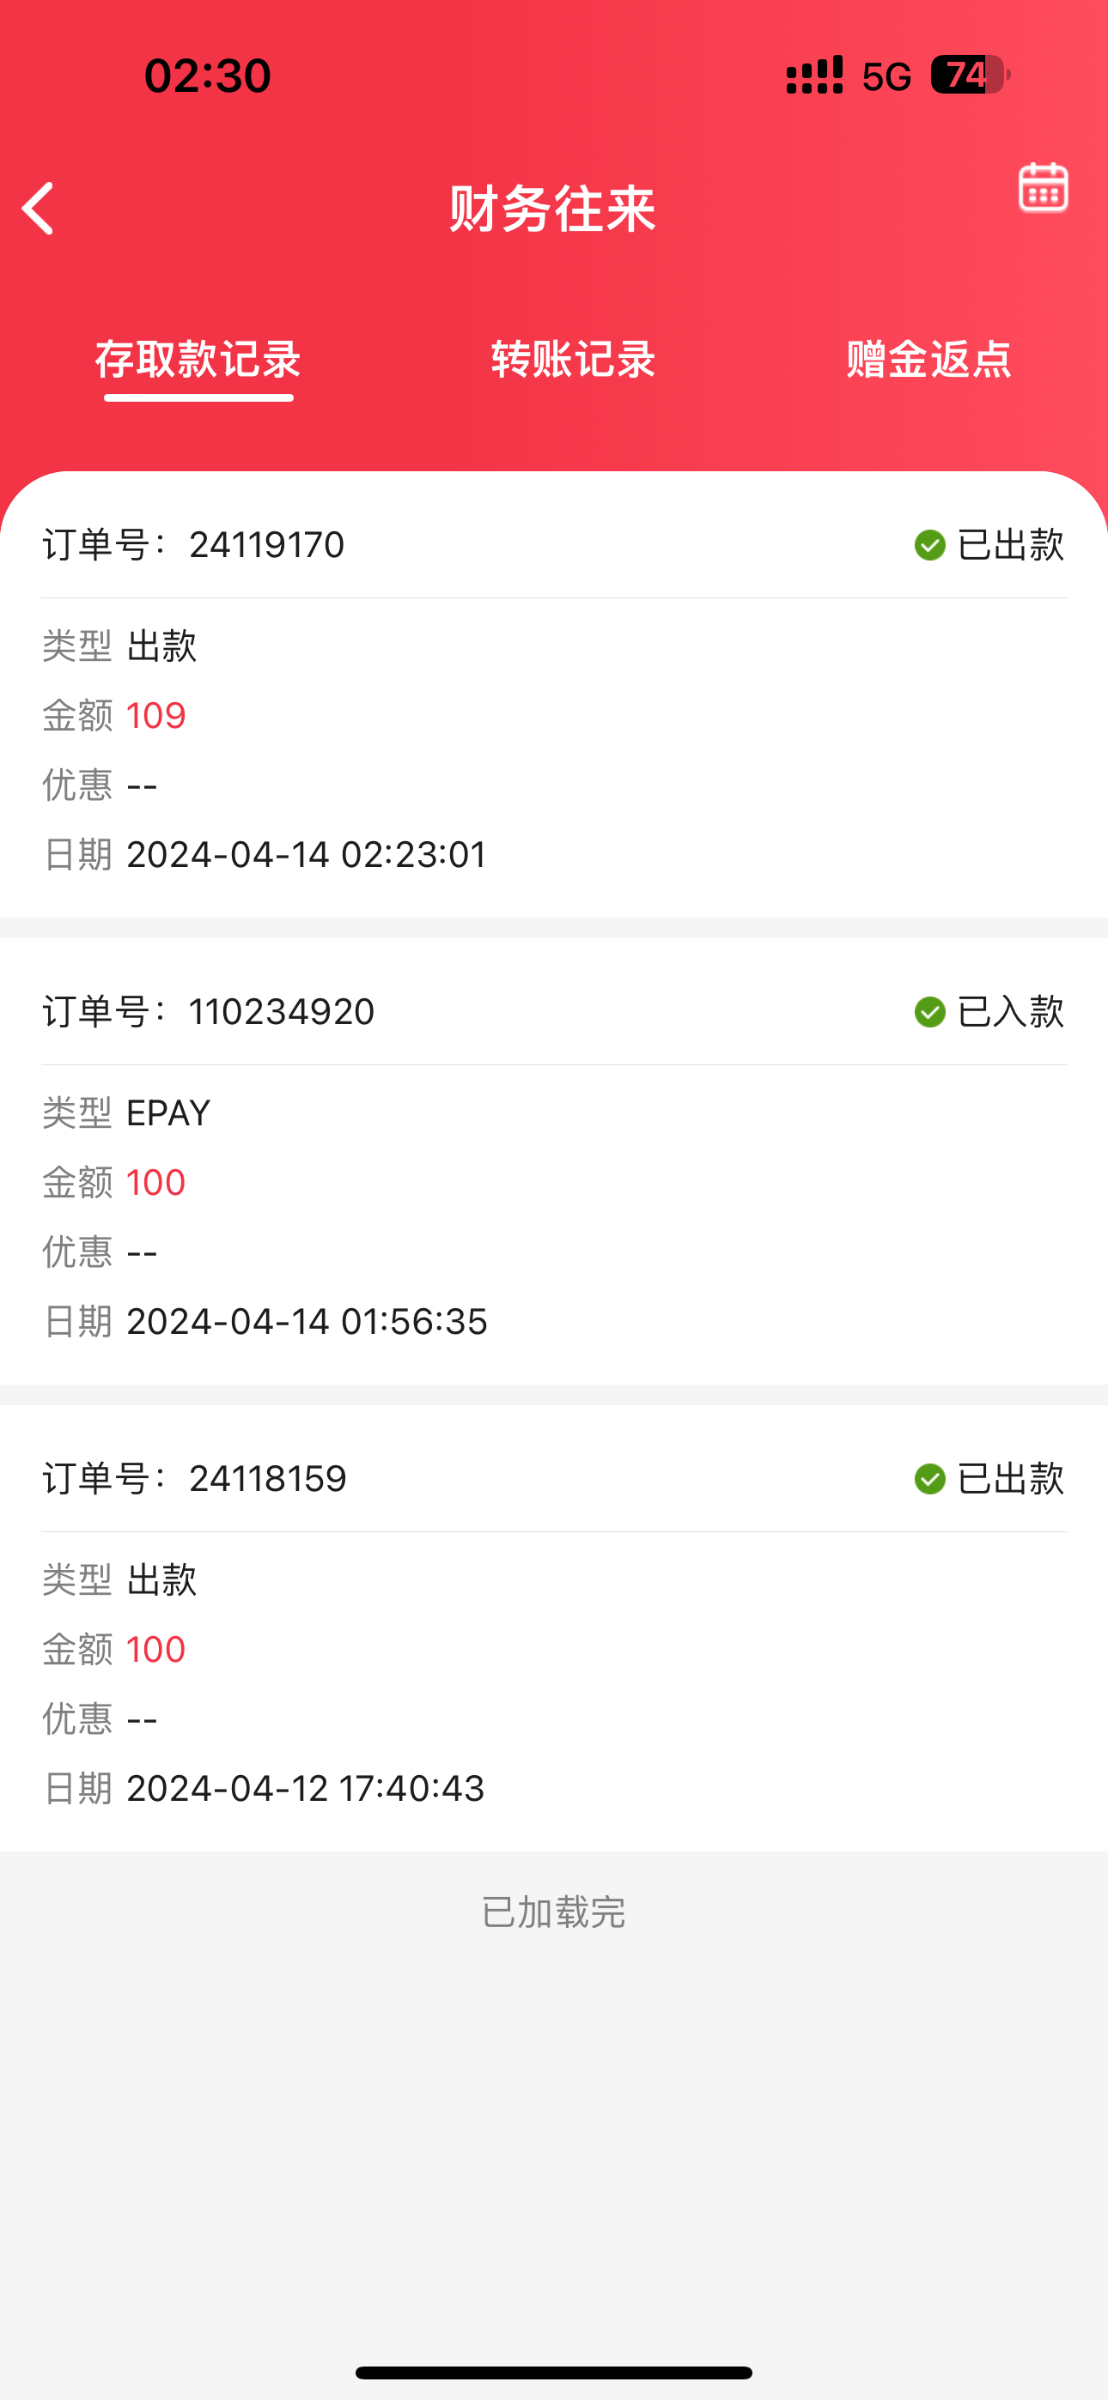Tap the 已入款 status label

click(x=1010, y=1012)
